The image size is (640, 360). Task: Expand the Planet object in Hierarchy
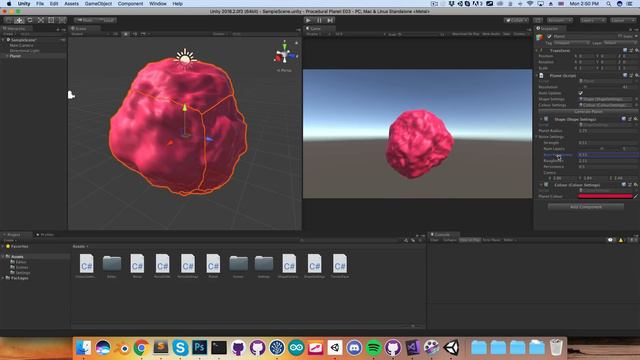(x=7, y=56)
